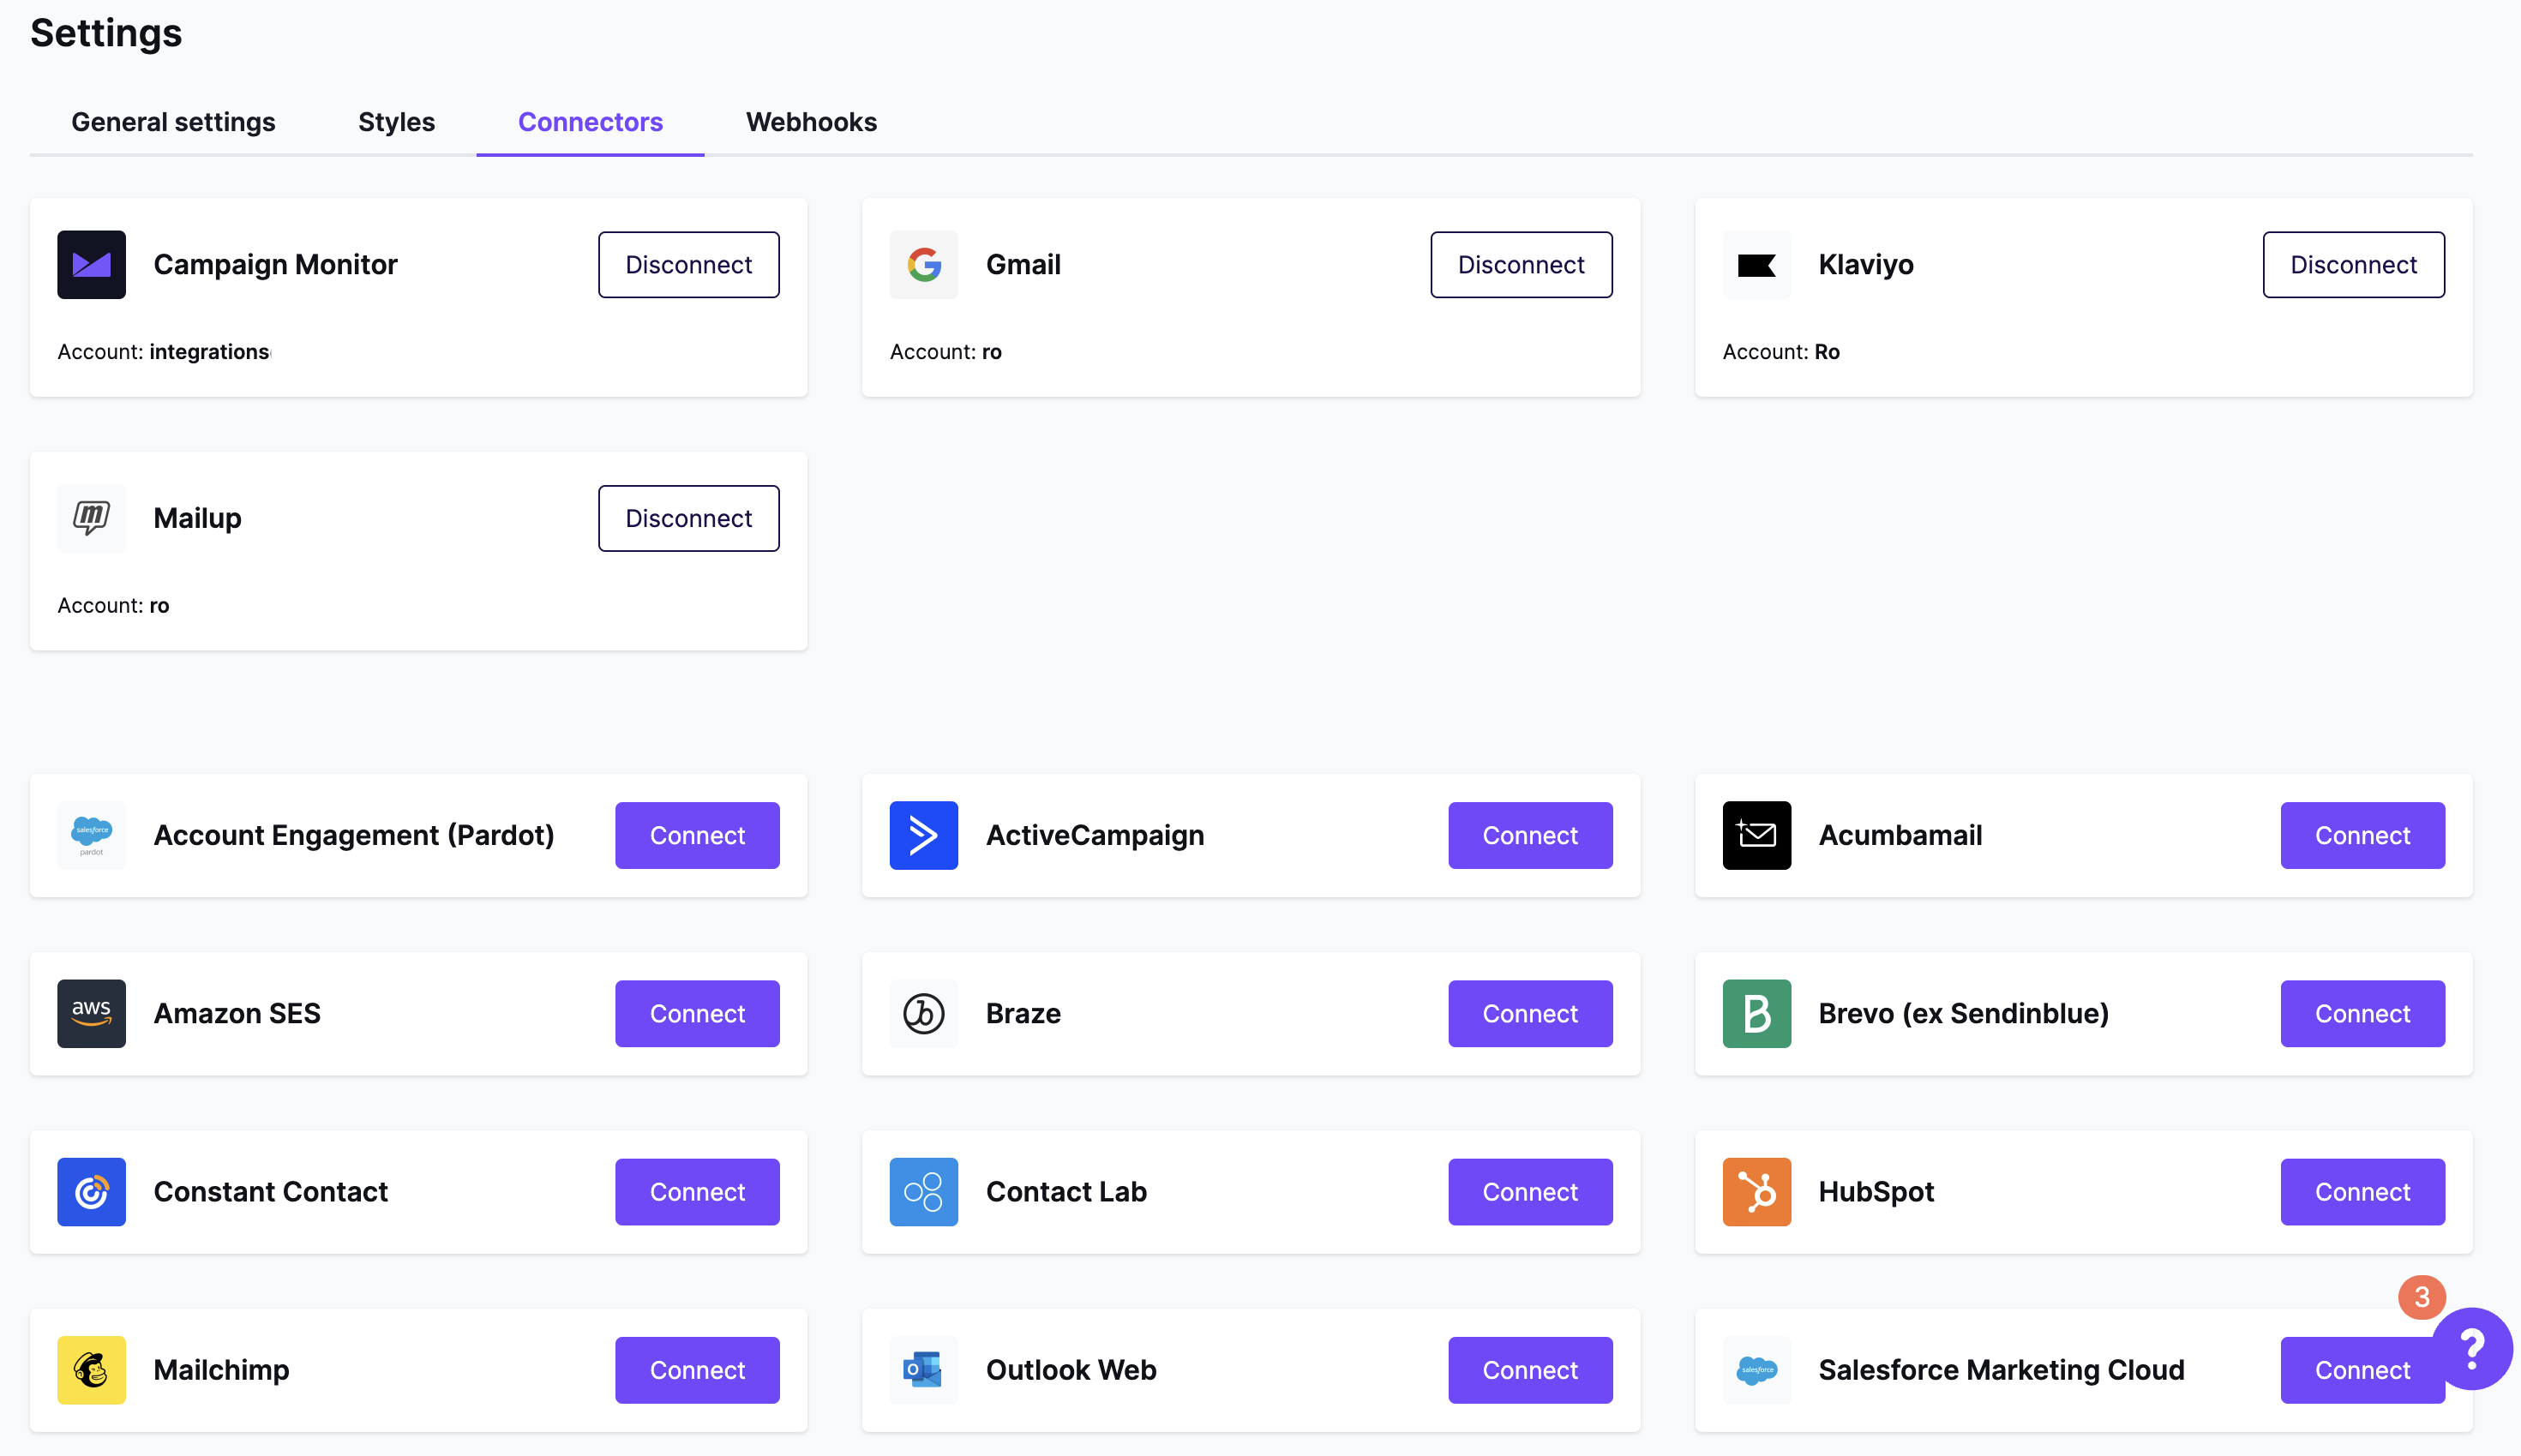The height and width of the screenshot is (1456, 2521).
Task: Click the Braze logo icon
Action: 923,1013
